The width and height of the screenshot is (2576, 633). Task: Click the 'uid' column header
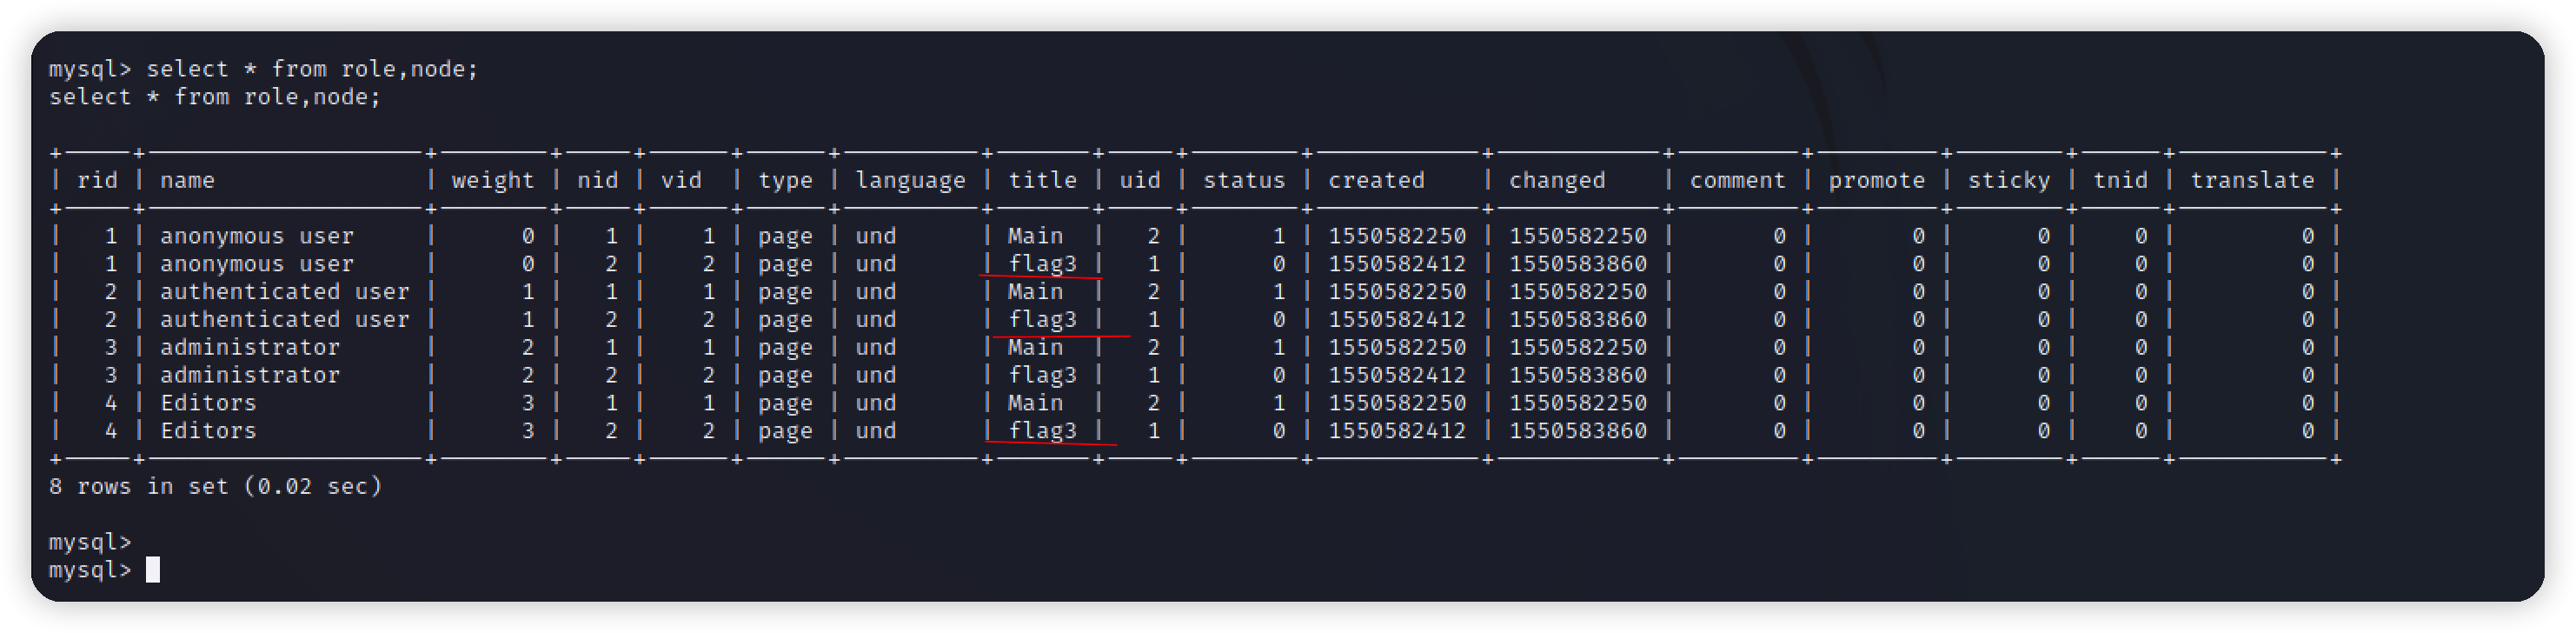click(1140, 180)
